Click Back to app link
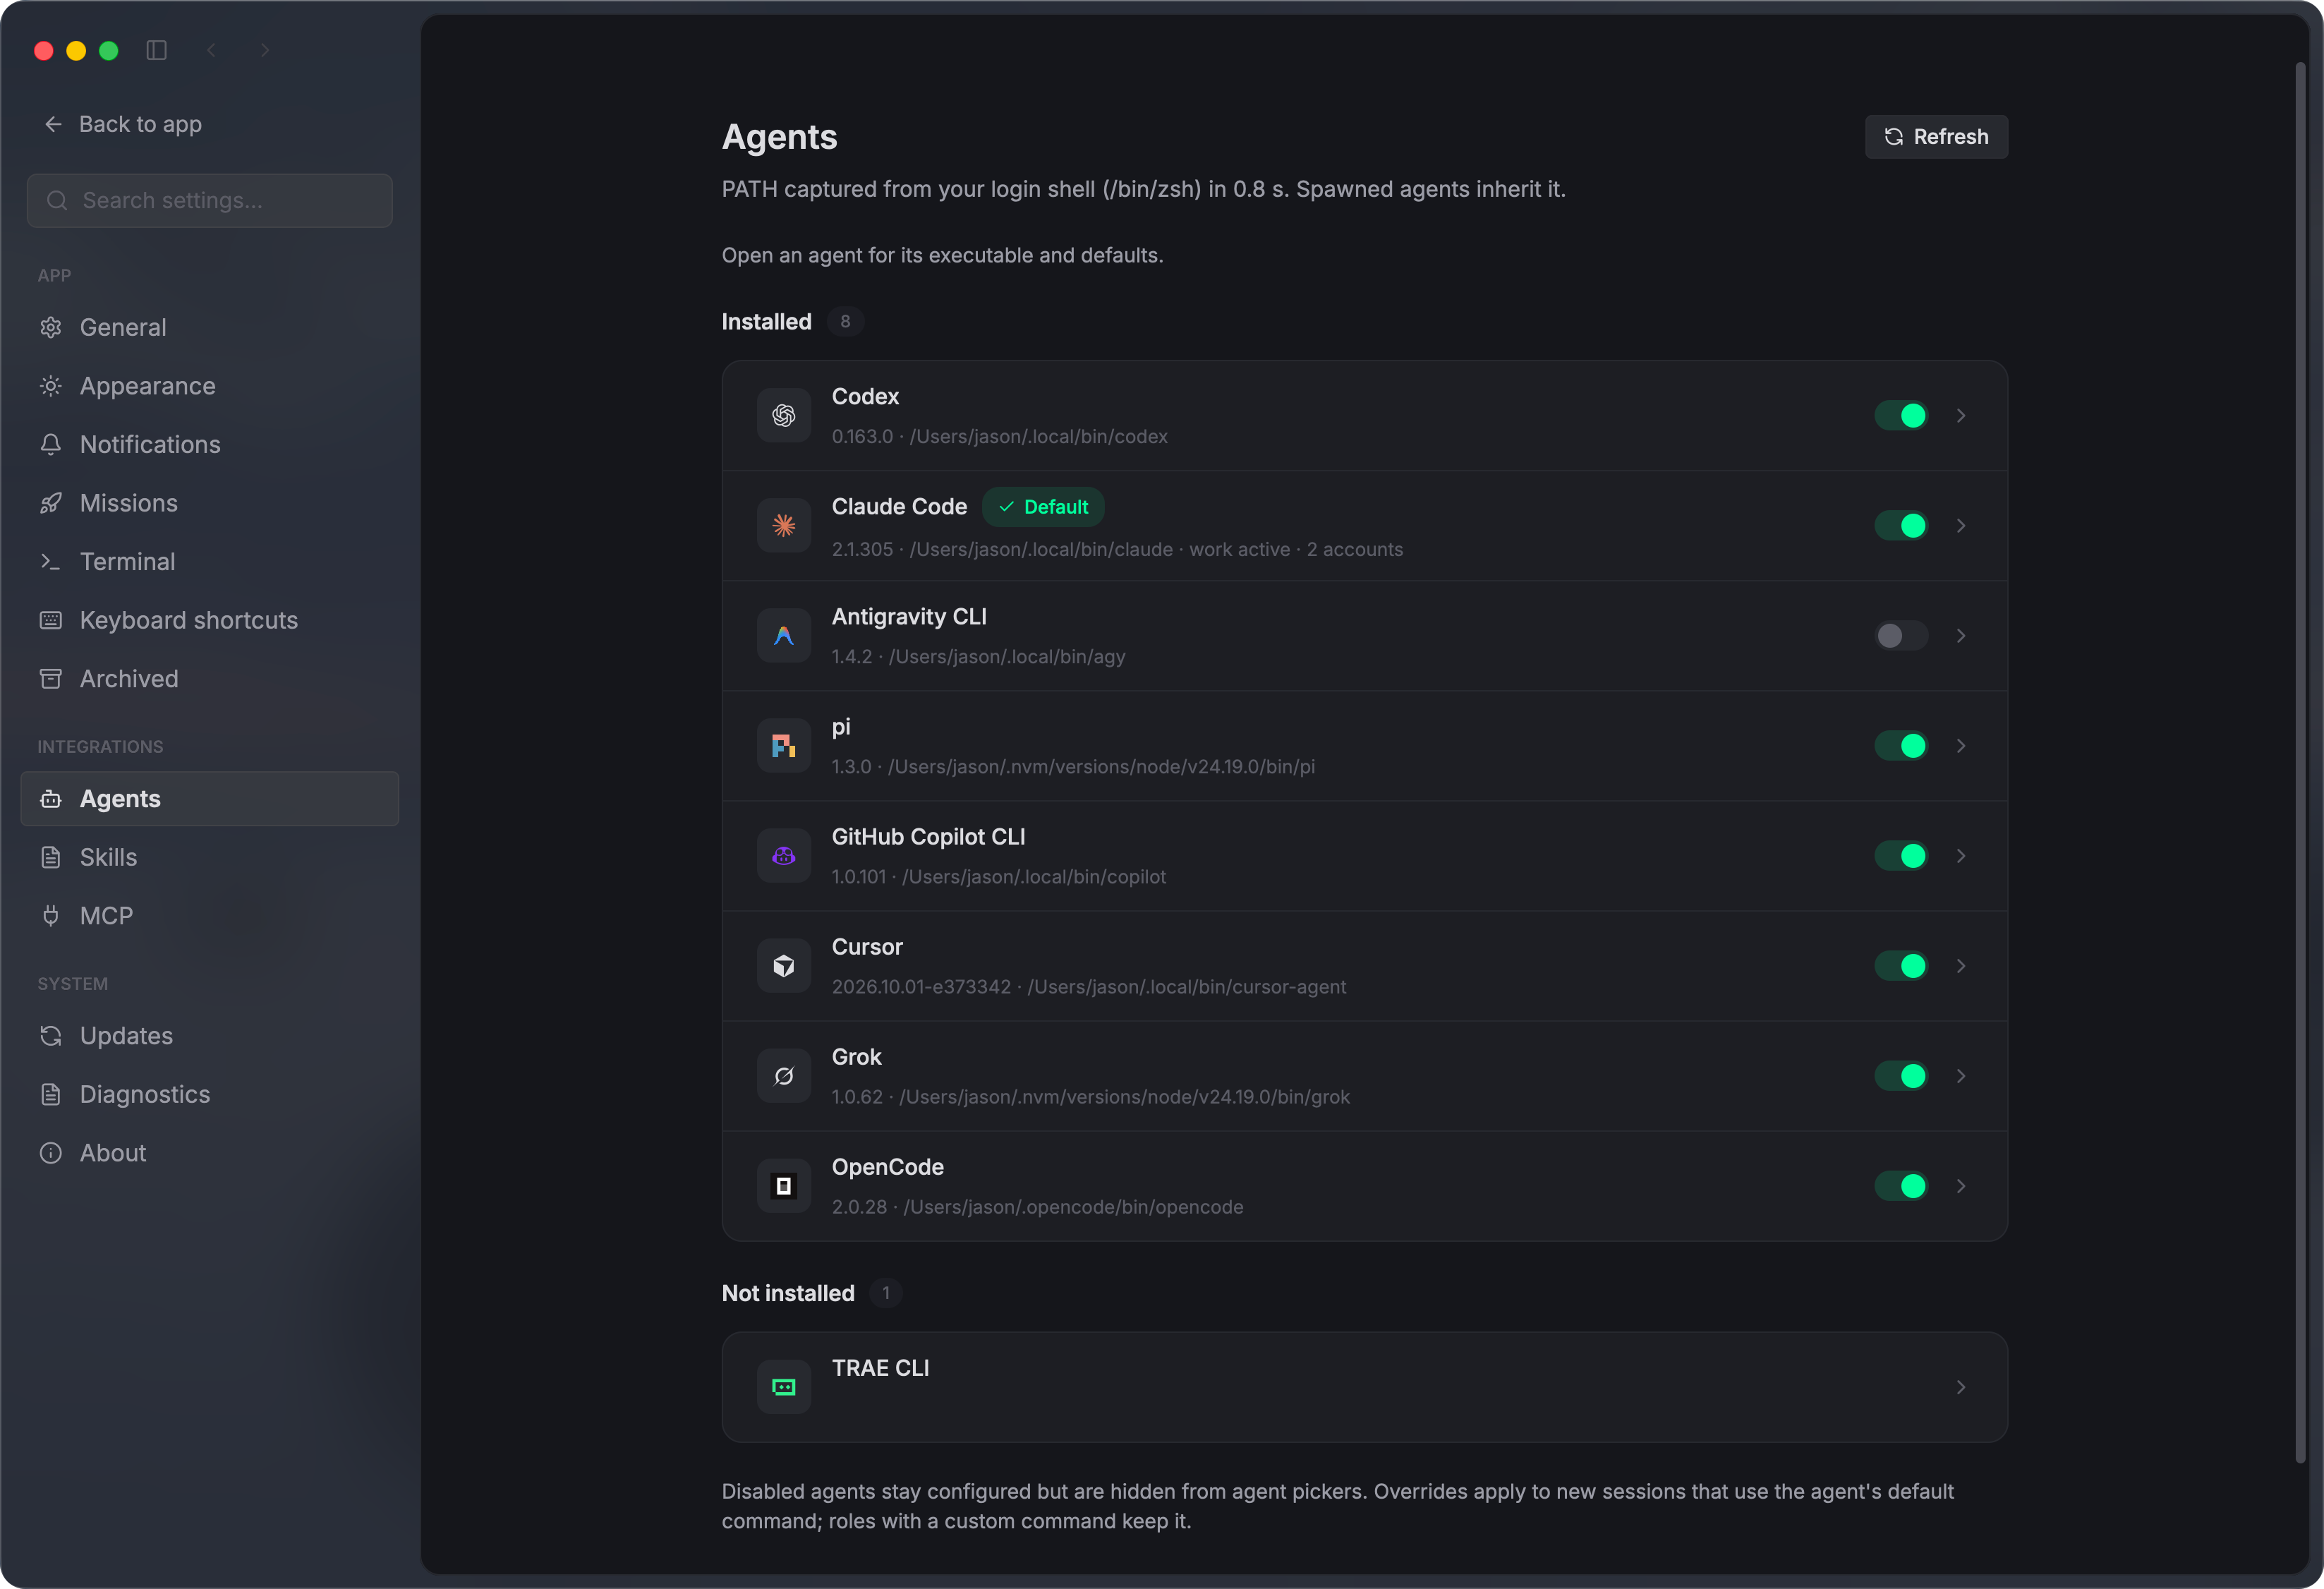 tap(122, 124)
